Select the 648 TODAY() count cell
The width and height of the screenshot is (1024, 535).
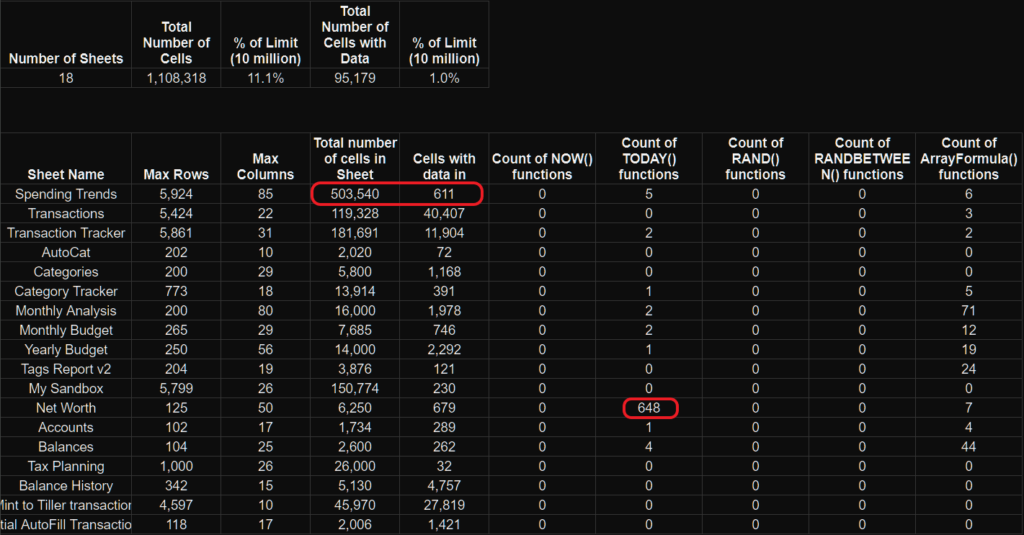tap(649, 408)
